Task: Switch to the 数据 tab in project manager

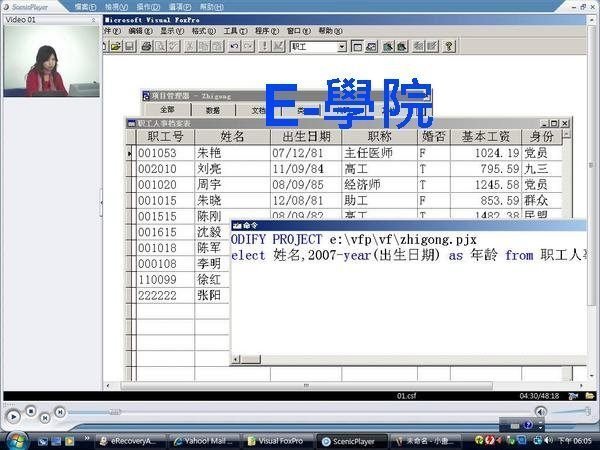Action: 213,110
